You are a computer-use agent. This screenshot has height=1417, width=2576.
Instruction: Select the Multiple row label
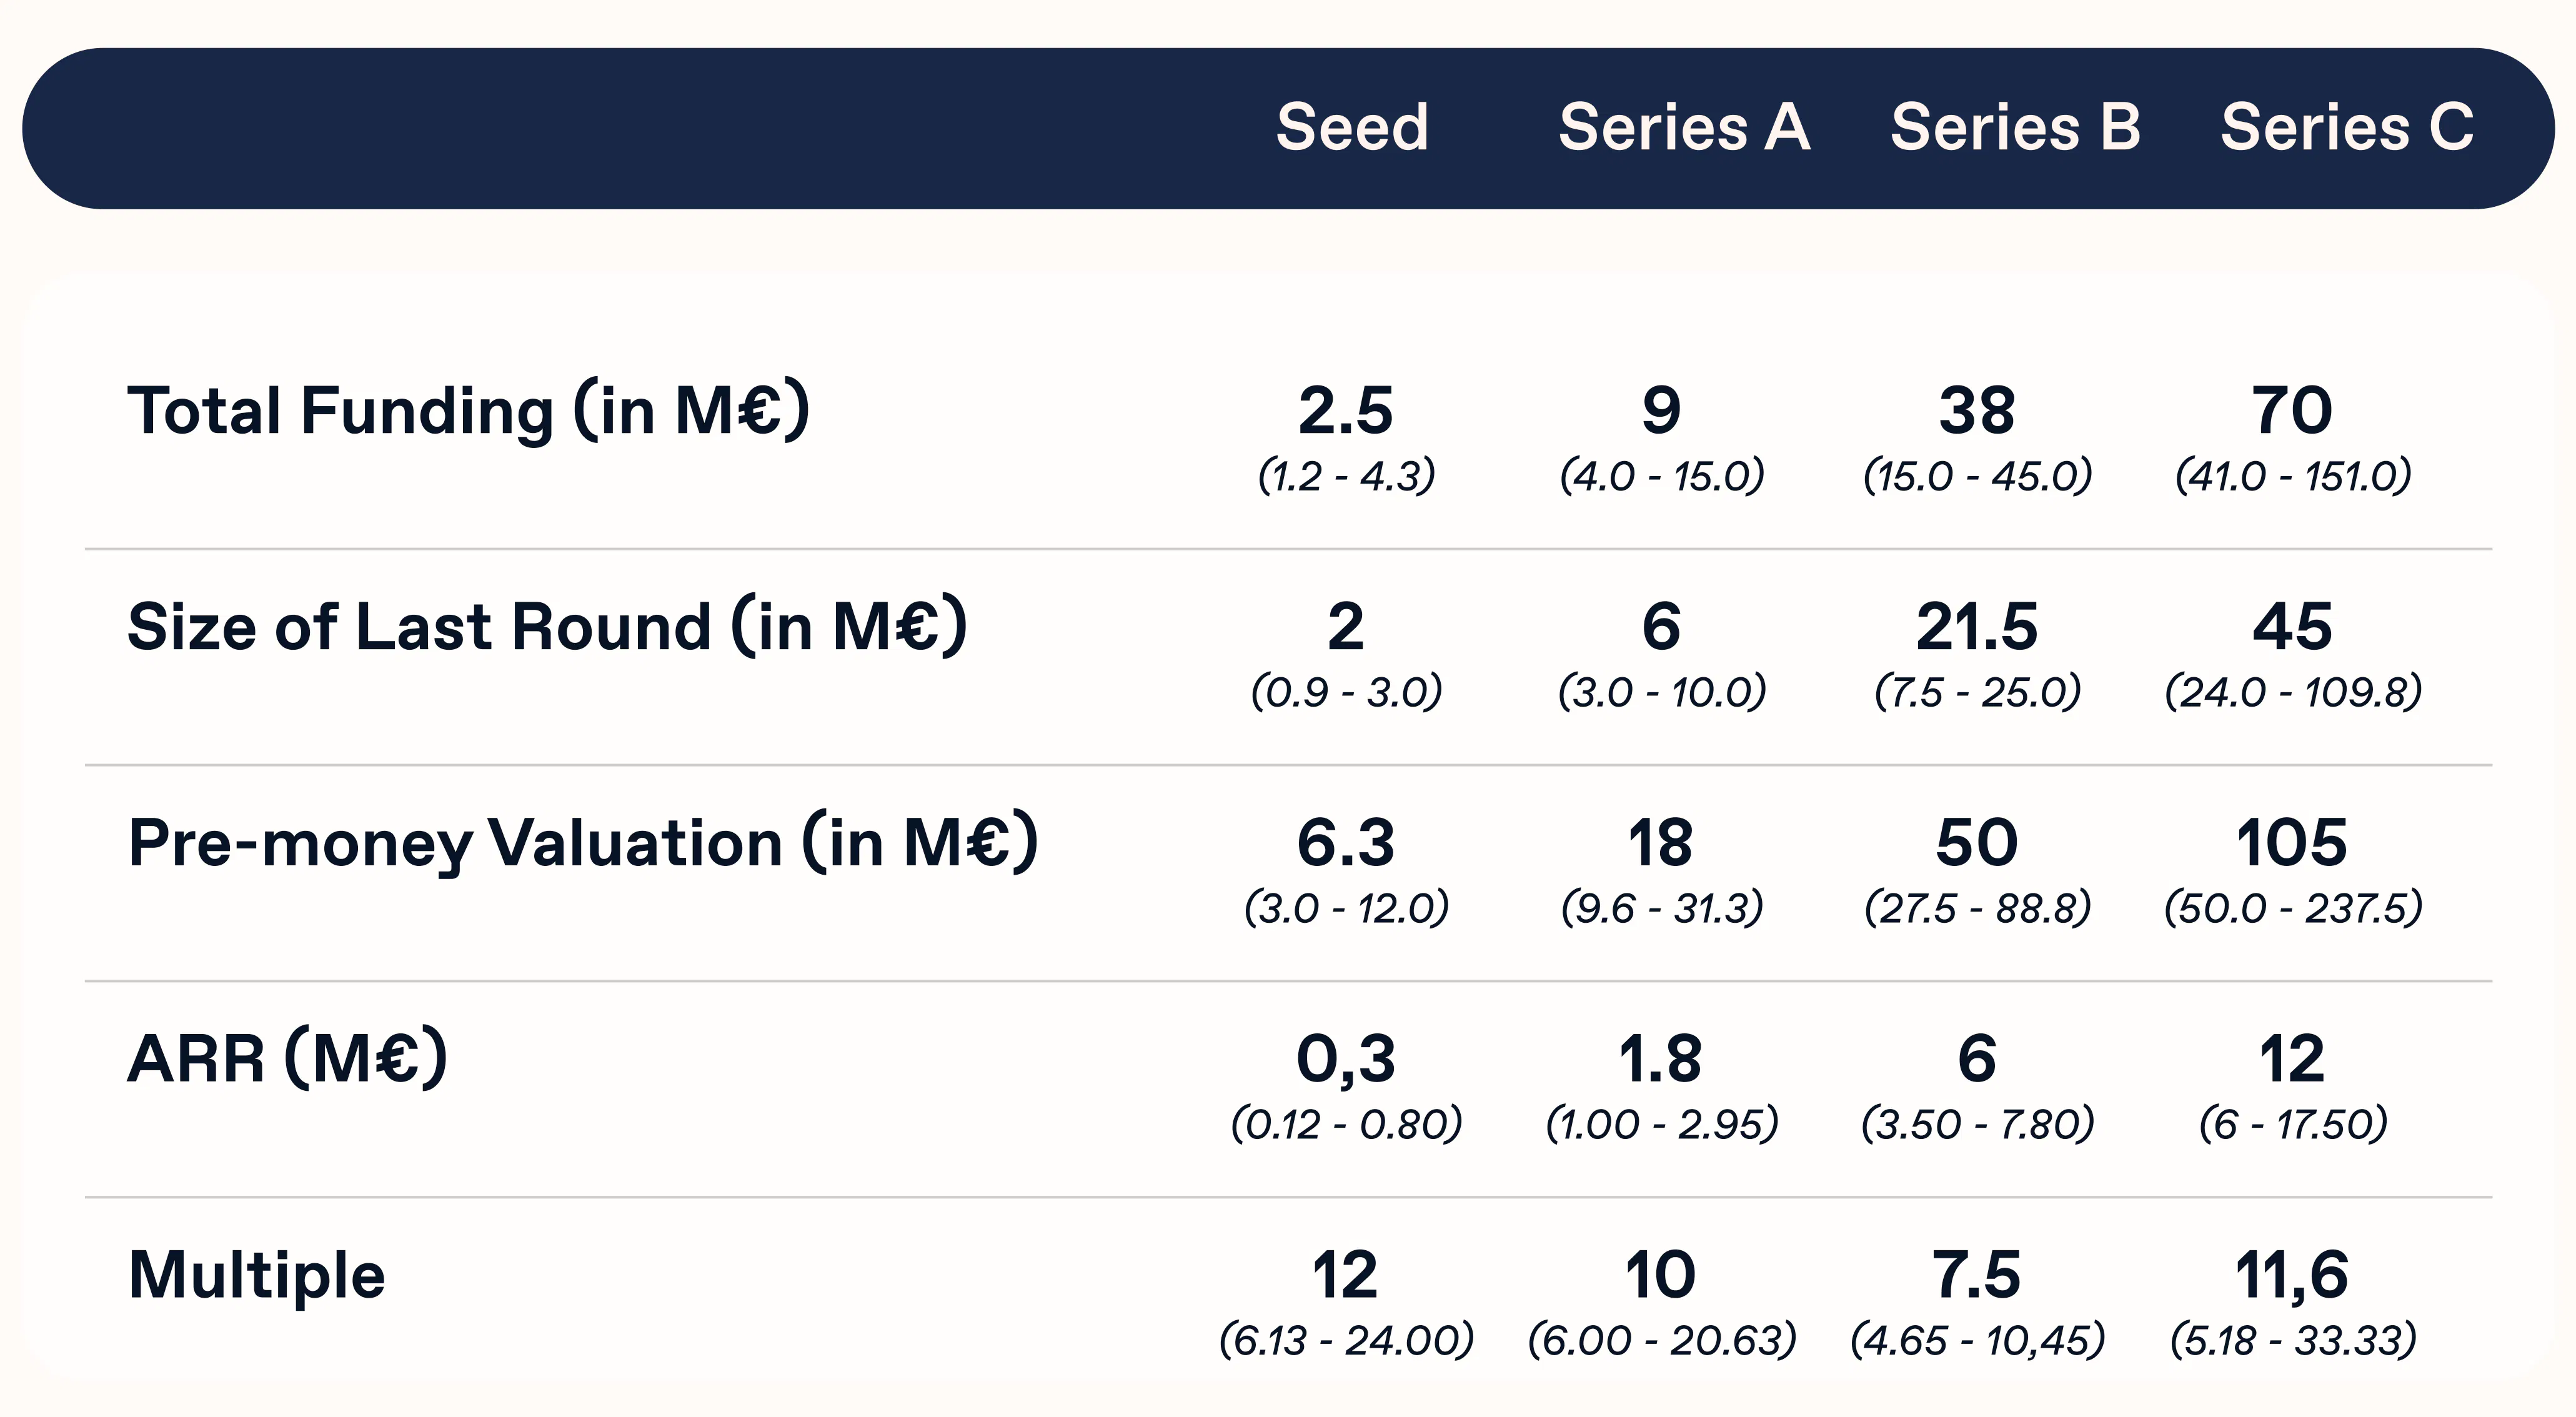tap(257, 1275)
